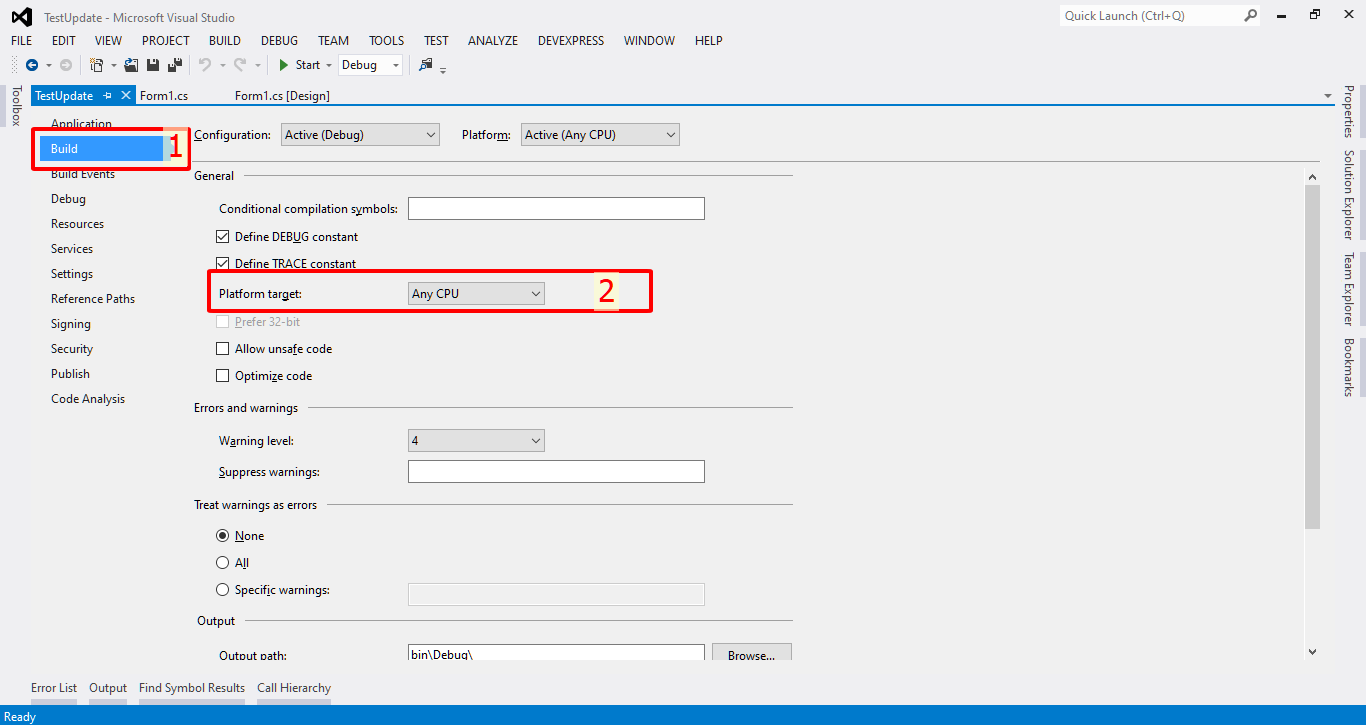The height and width of the screenshot is (725, 1366).
Task: Click the Browse output path button
Action: click(x=752, y=652)
